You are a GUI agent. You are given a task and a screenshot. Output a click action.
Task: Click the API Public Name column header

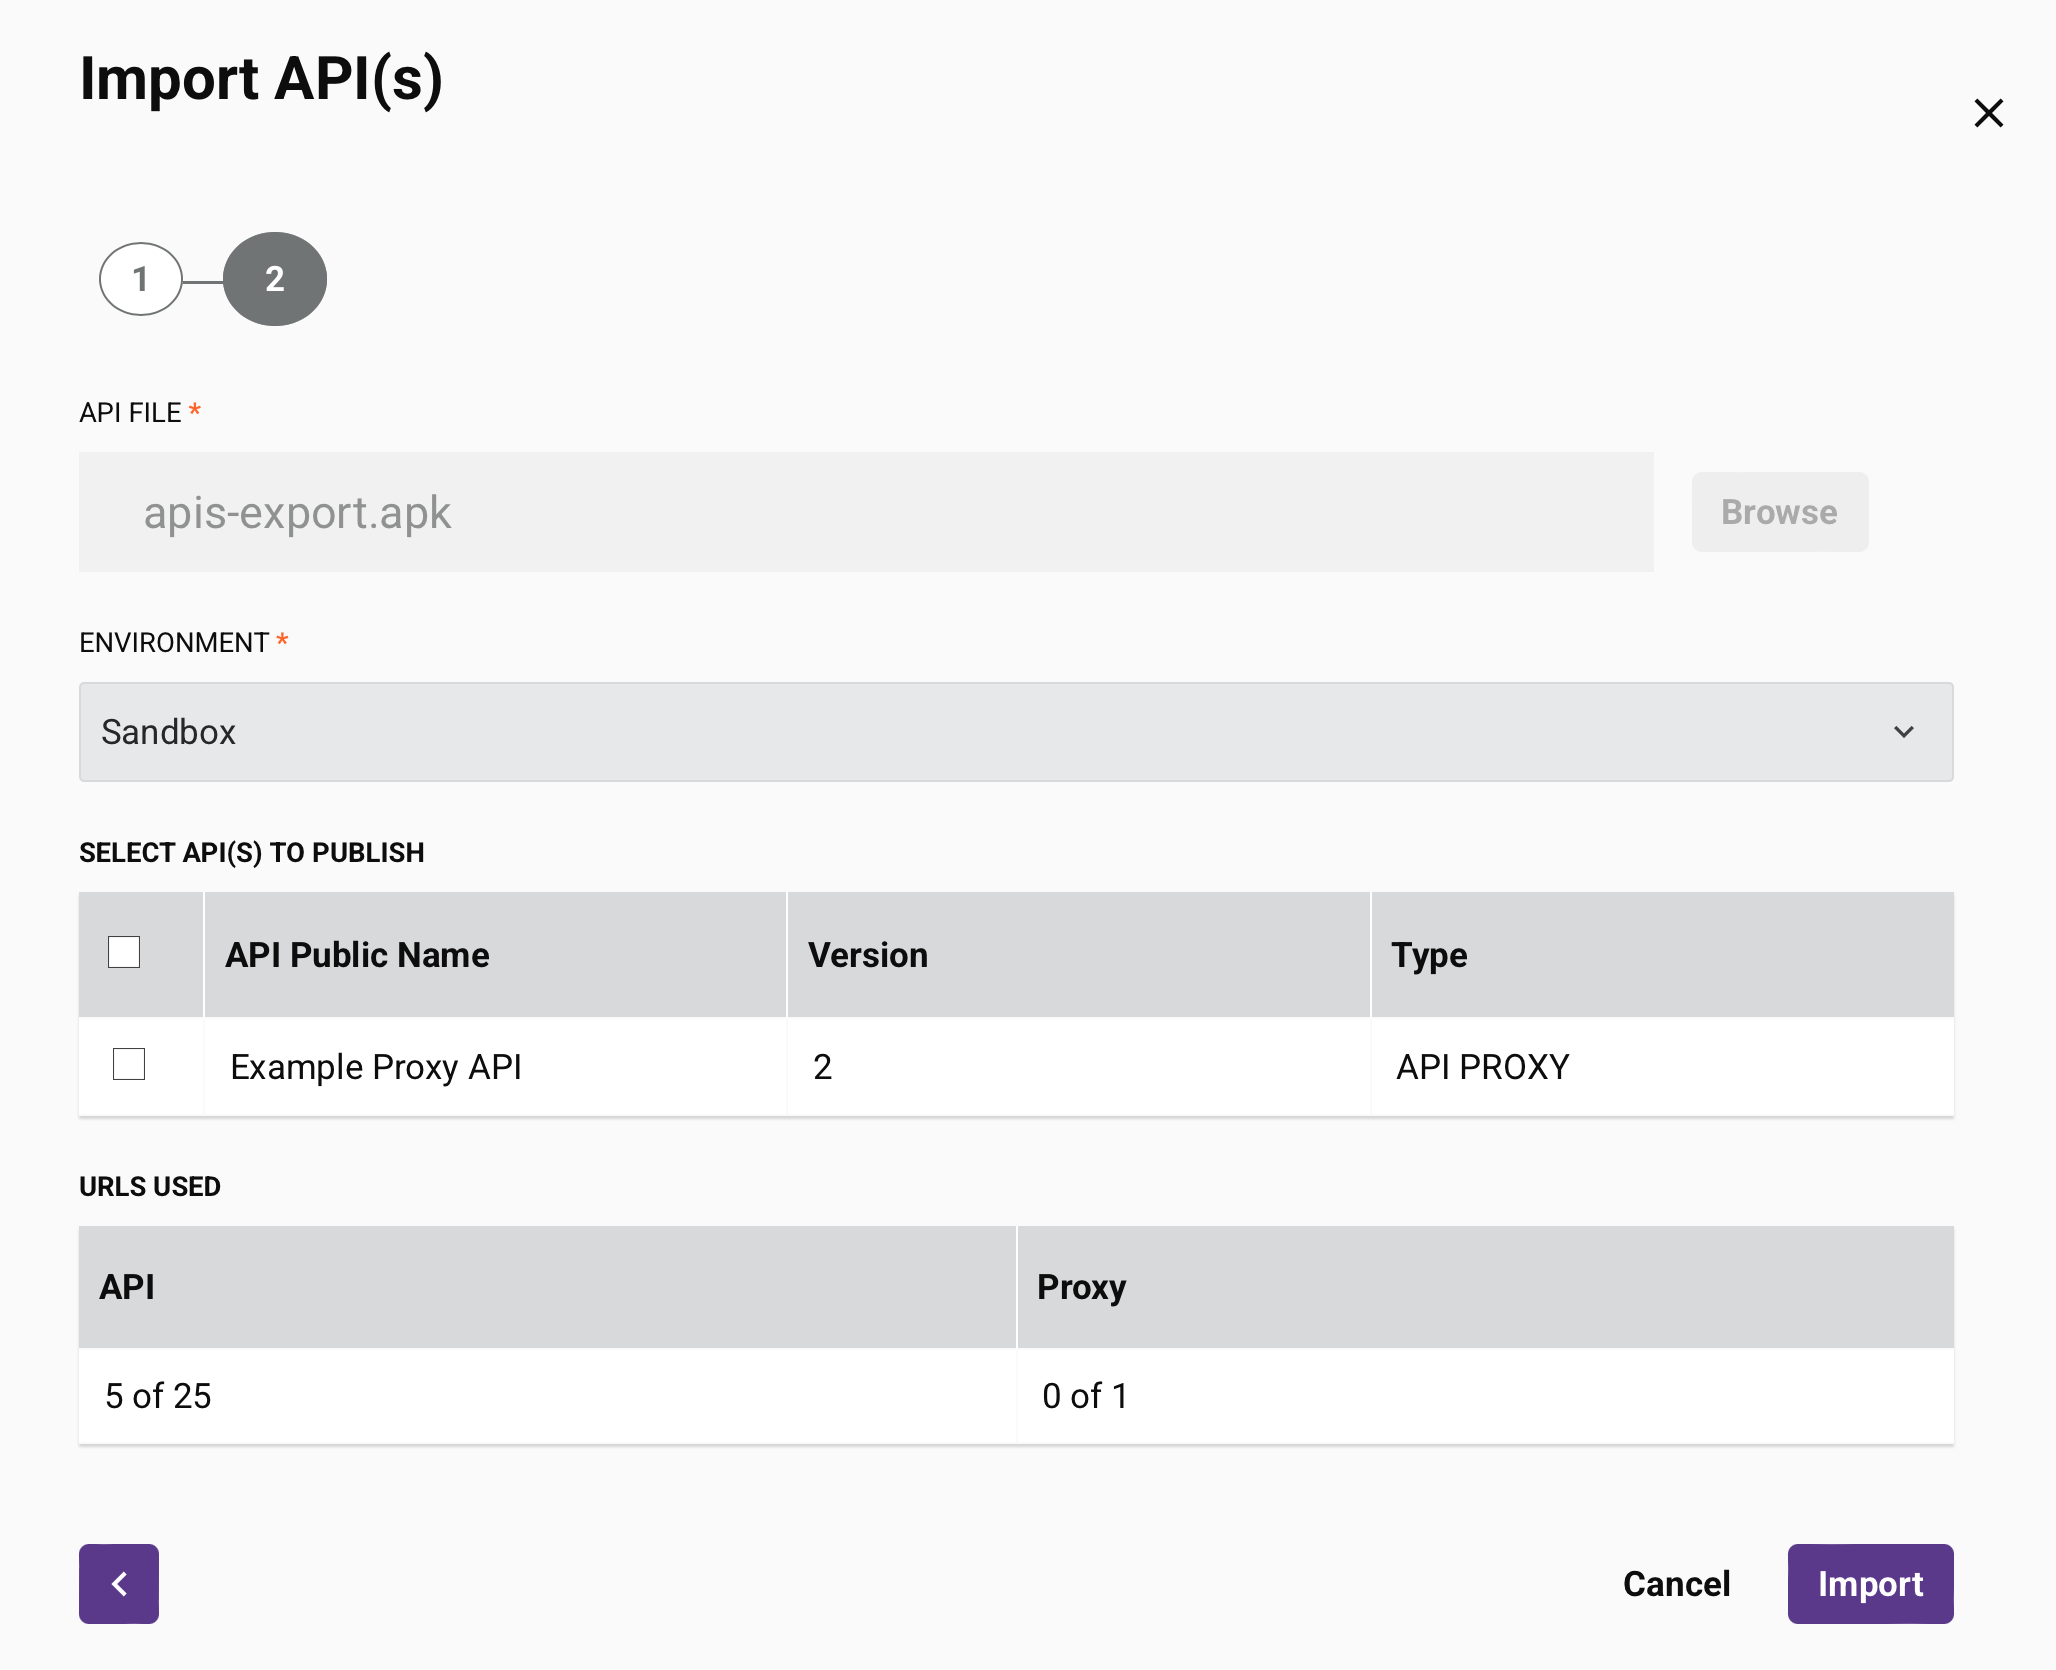pyautogui.click(x=357, y=954)
